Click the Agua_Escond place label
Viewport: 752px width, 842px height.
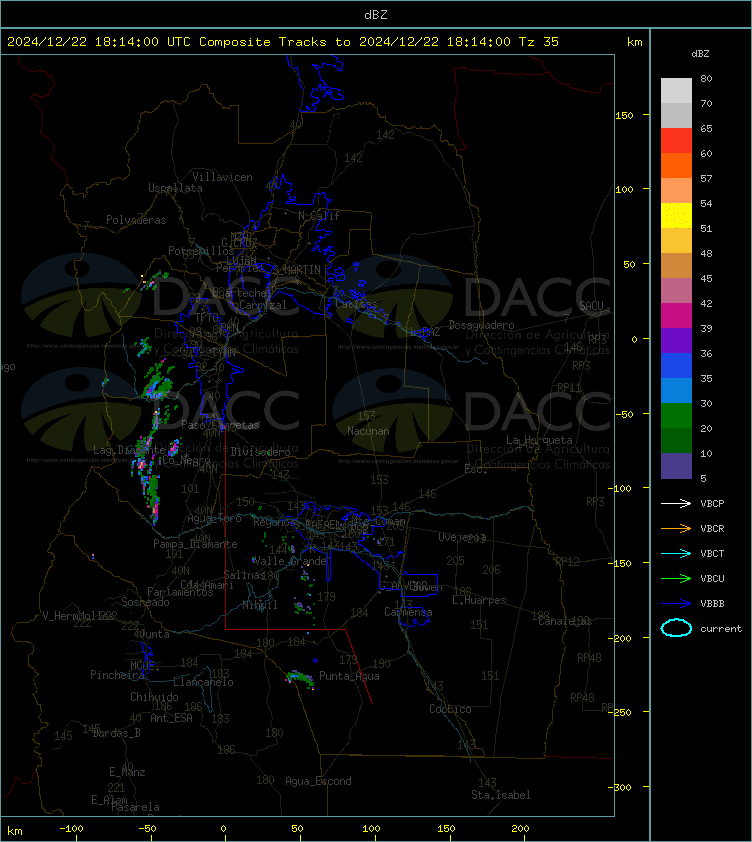click(x=318, y=781)
